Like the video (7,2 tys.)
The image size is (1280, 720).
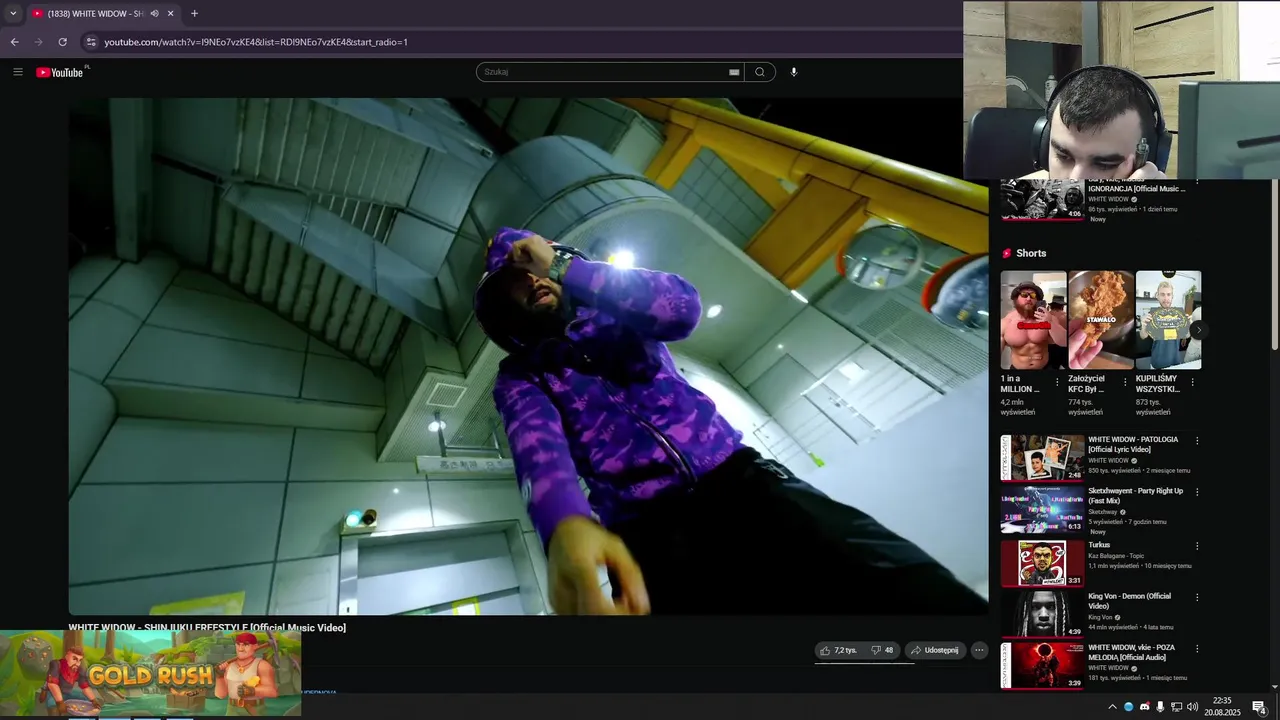pos(838,650)
